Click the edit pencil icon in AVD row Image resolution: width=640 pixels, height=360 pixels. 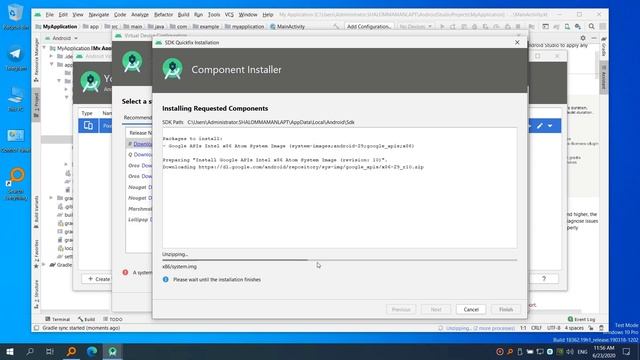(540, 126)
